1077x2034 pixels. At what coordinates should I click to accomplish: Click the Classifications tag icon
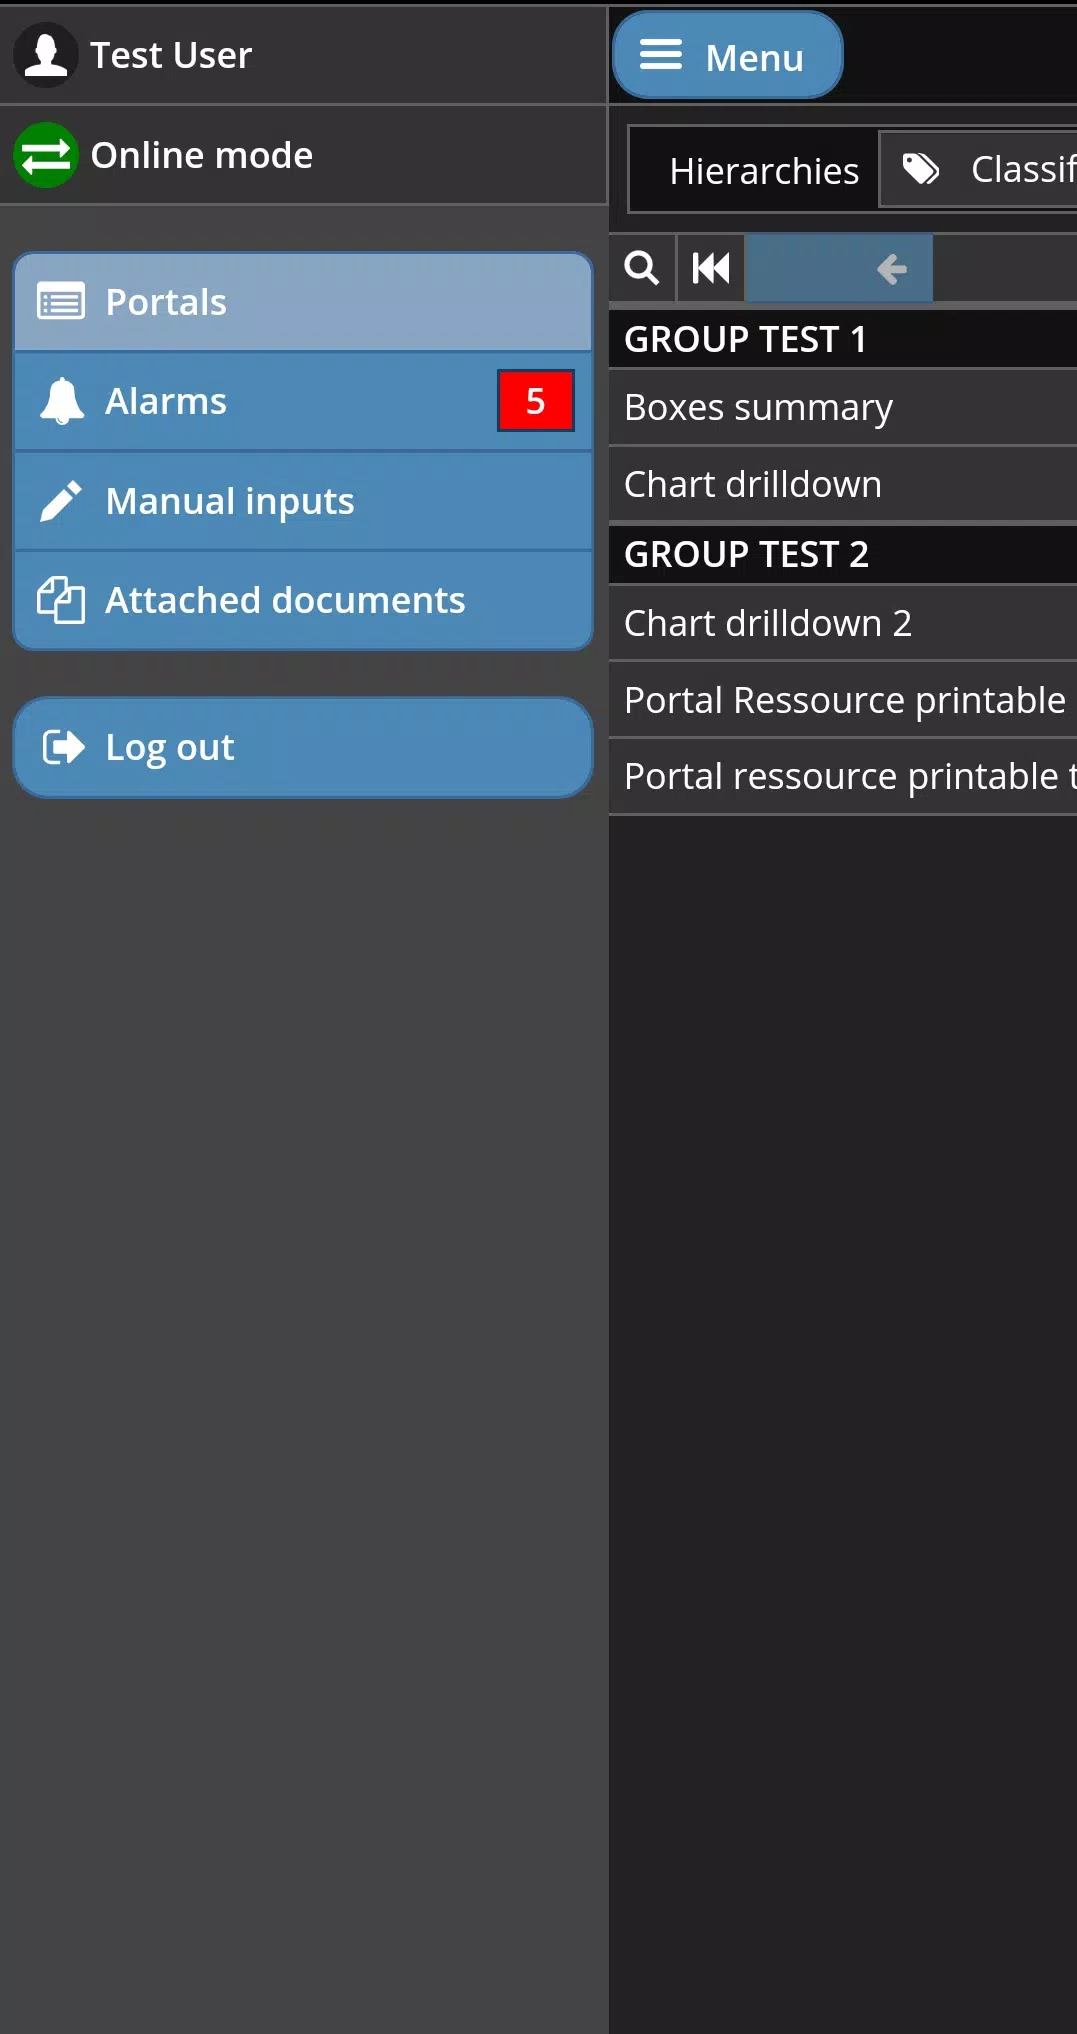pos(921,169)
